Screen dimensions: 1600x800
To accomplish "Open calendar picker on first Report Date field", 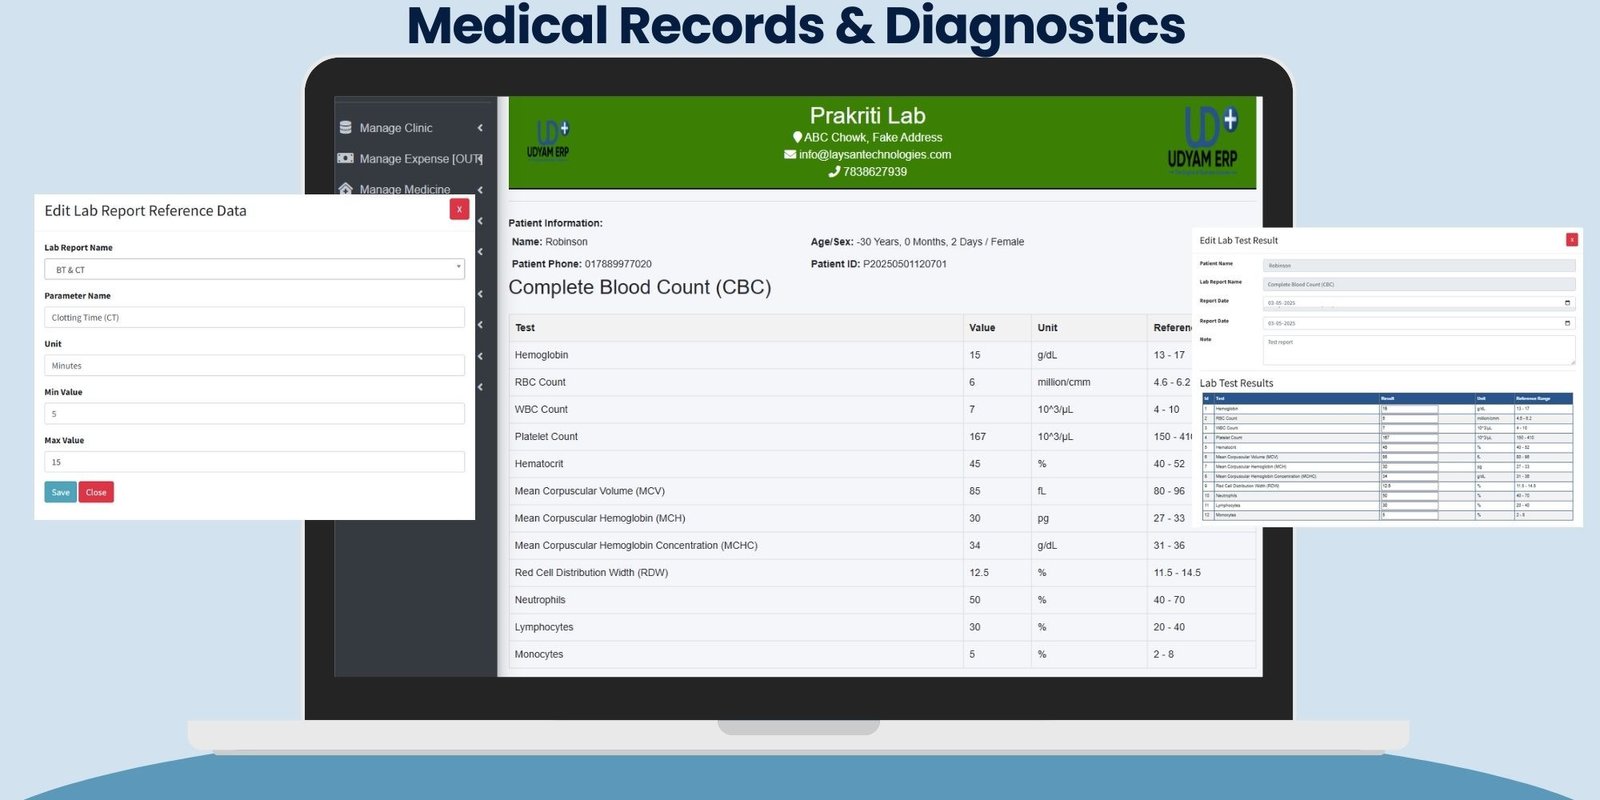I will [x=1567, y=303].
